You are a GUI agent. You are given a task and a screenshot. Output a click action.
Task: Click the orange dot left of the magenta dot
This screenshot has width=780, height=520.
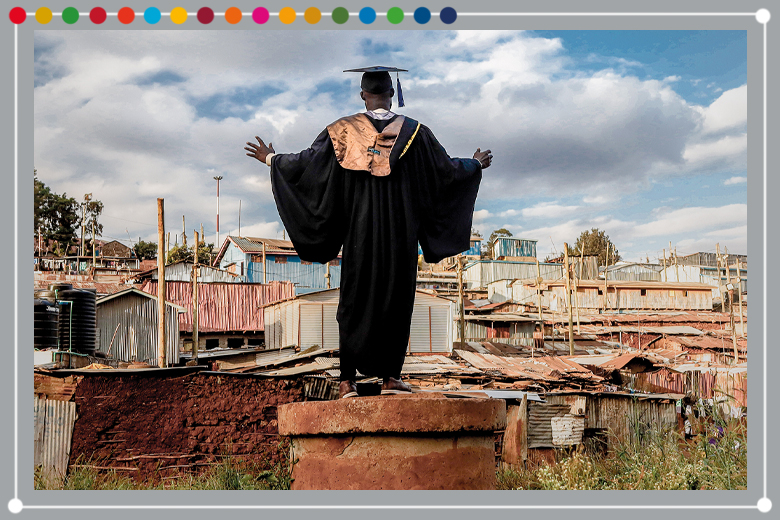(233, 15)
